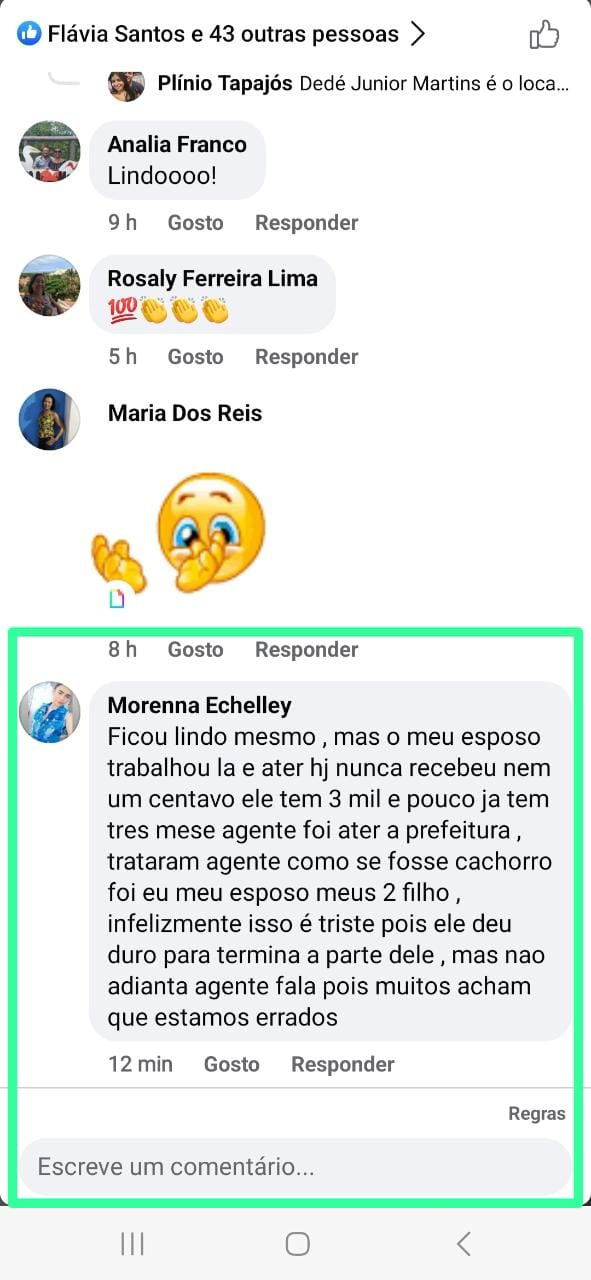Tap the Android back arrow
The width and height of the screenshot is (591, 1280).
point(463,1243)
